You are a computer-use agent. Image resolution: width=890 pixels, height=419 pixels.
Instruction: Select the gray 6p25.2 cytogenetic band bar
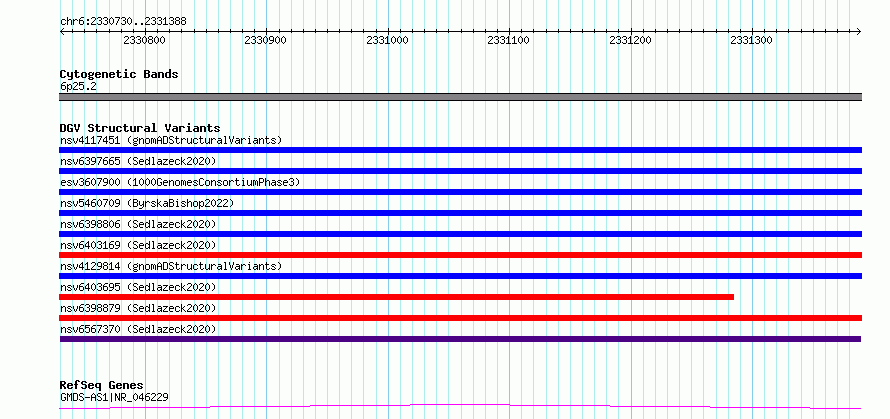click(460, 97)
